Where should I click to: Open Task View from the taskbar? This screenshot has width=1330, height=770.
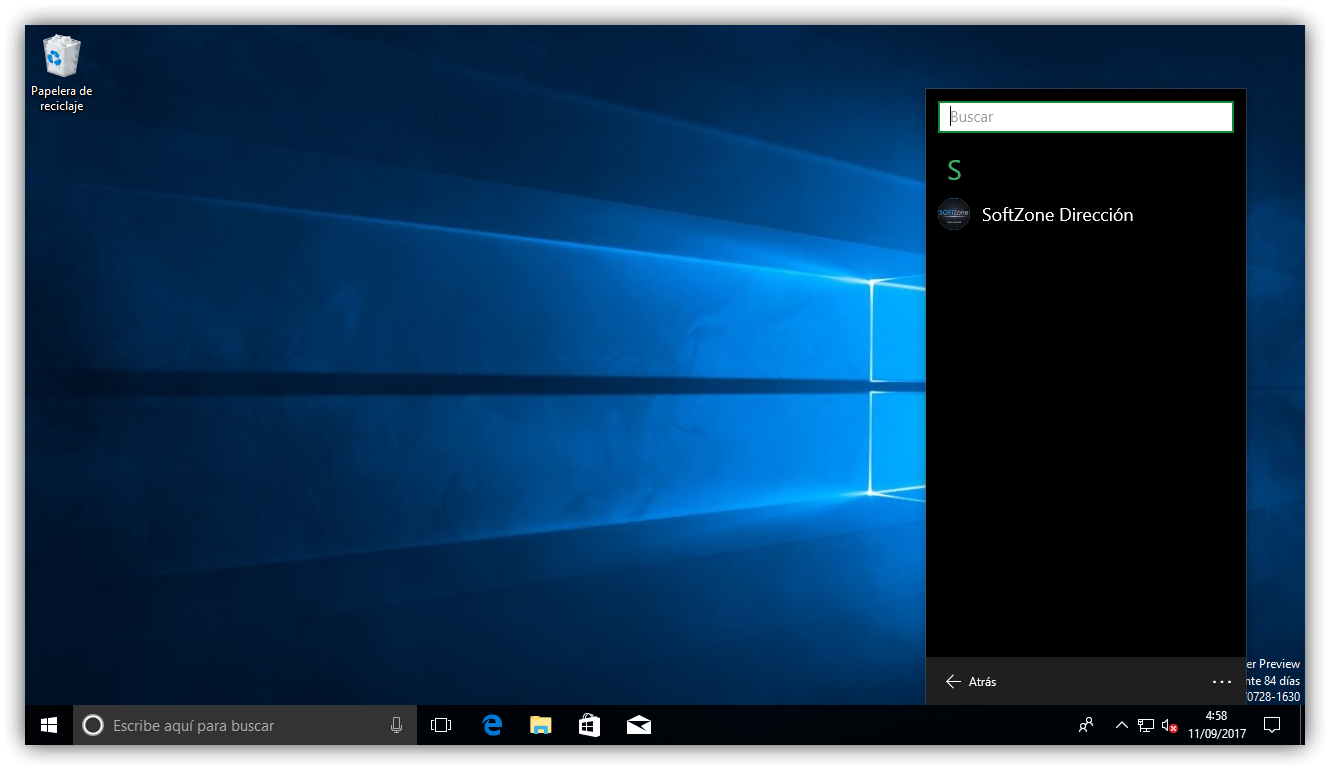point(441,725)
